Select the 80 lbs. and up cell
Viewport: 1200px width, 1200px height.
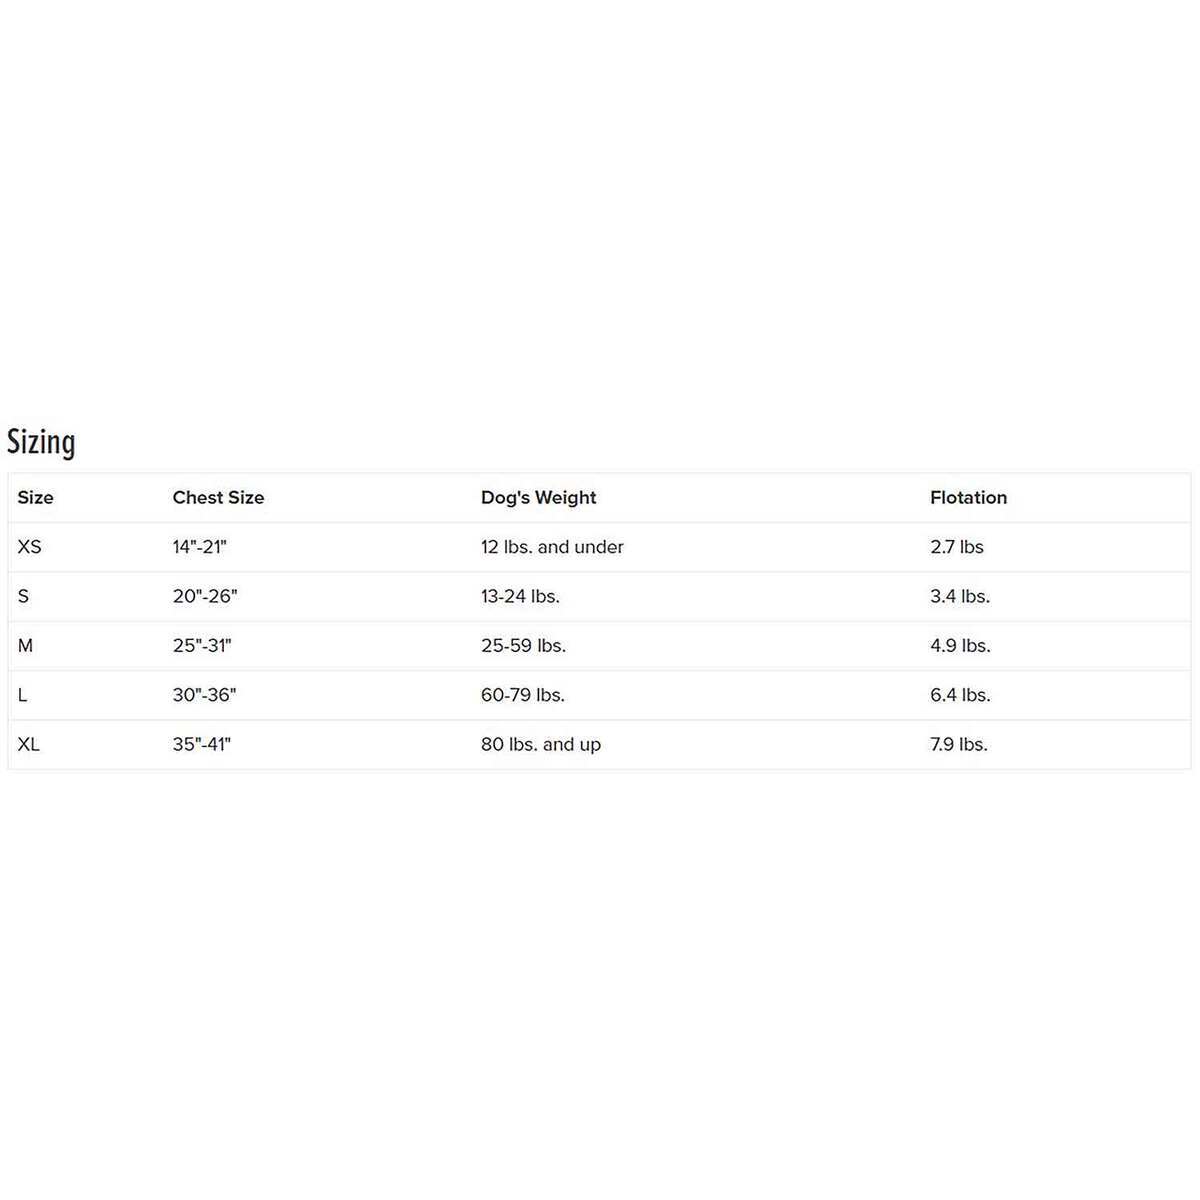tap(541, 744)
